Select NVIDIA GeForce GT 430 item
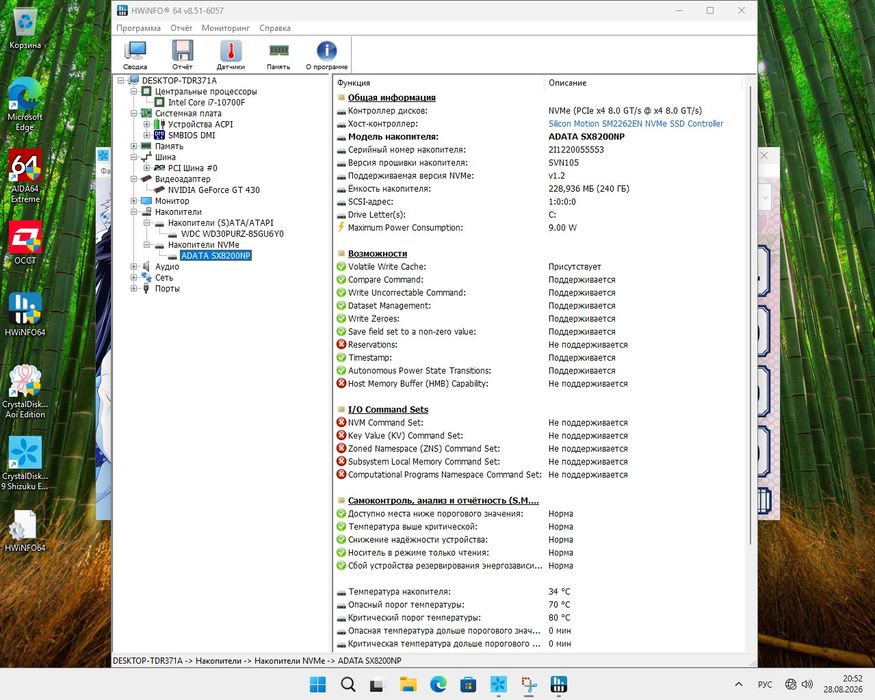The width and height of the screenshot is (875, 700). [x=214, y=190]
